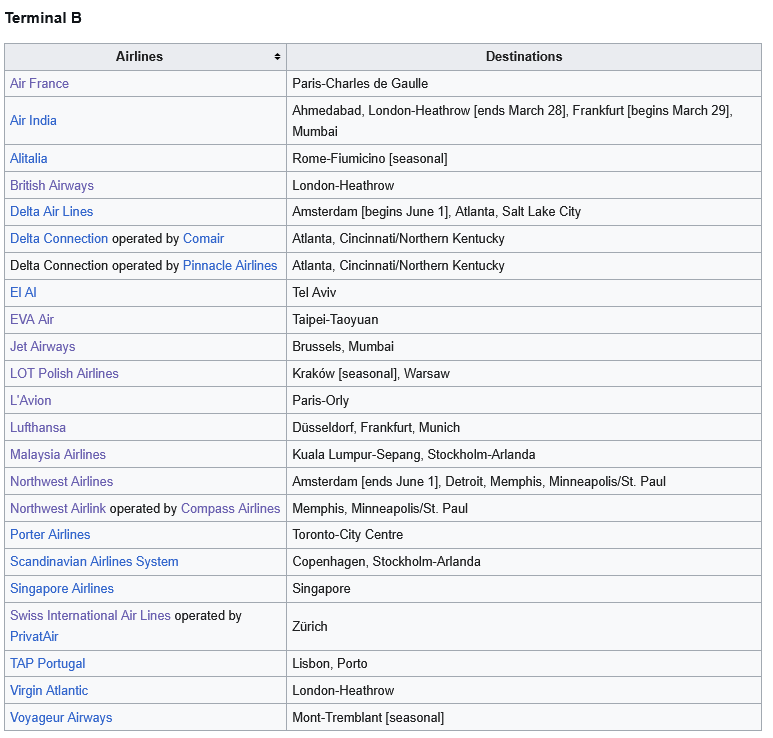Viewport: 773px width, 738px height.
Task: Open the Lufthansa link
Action: tap(38, 428)
